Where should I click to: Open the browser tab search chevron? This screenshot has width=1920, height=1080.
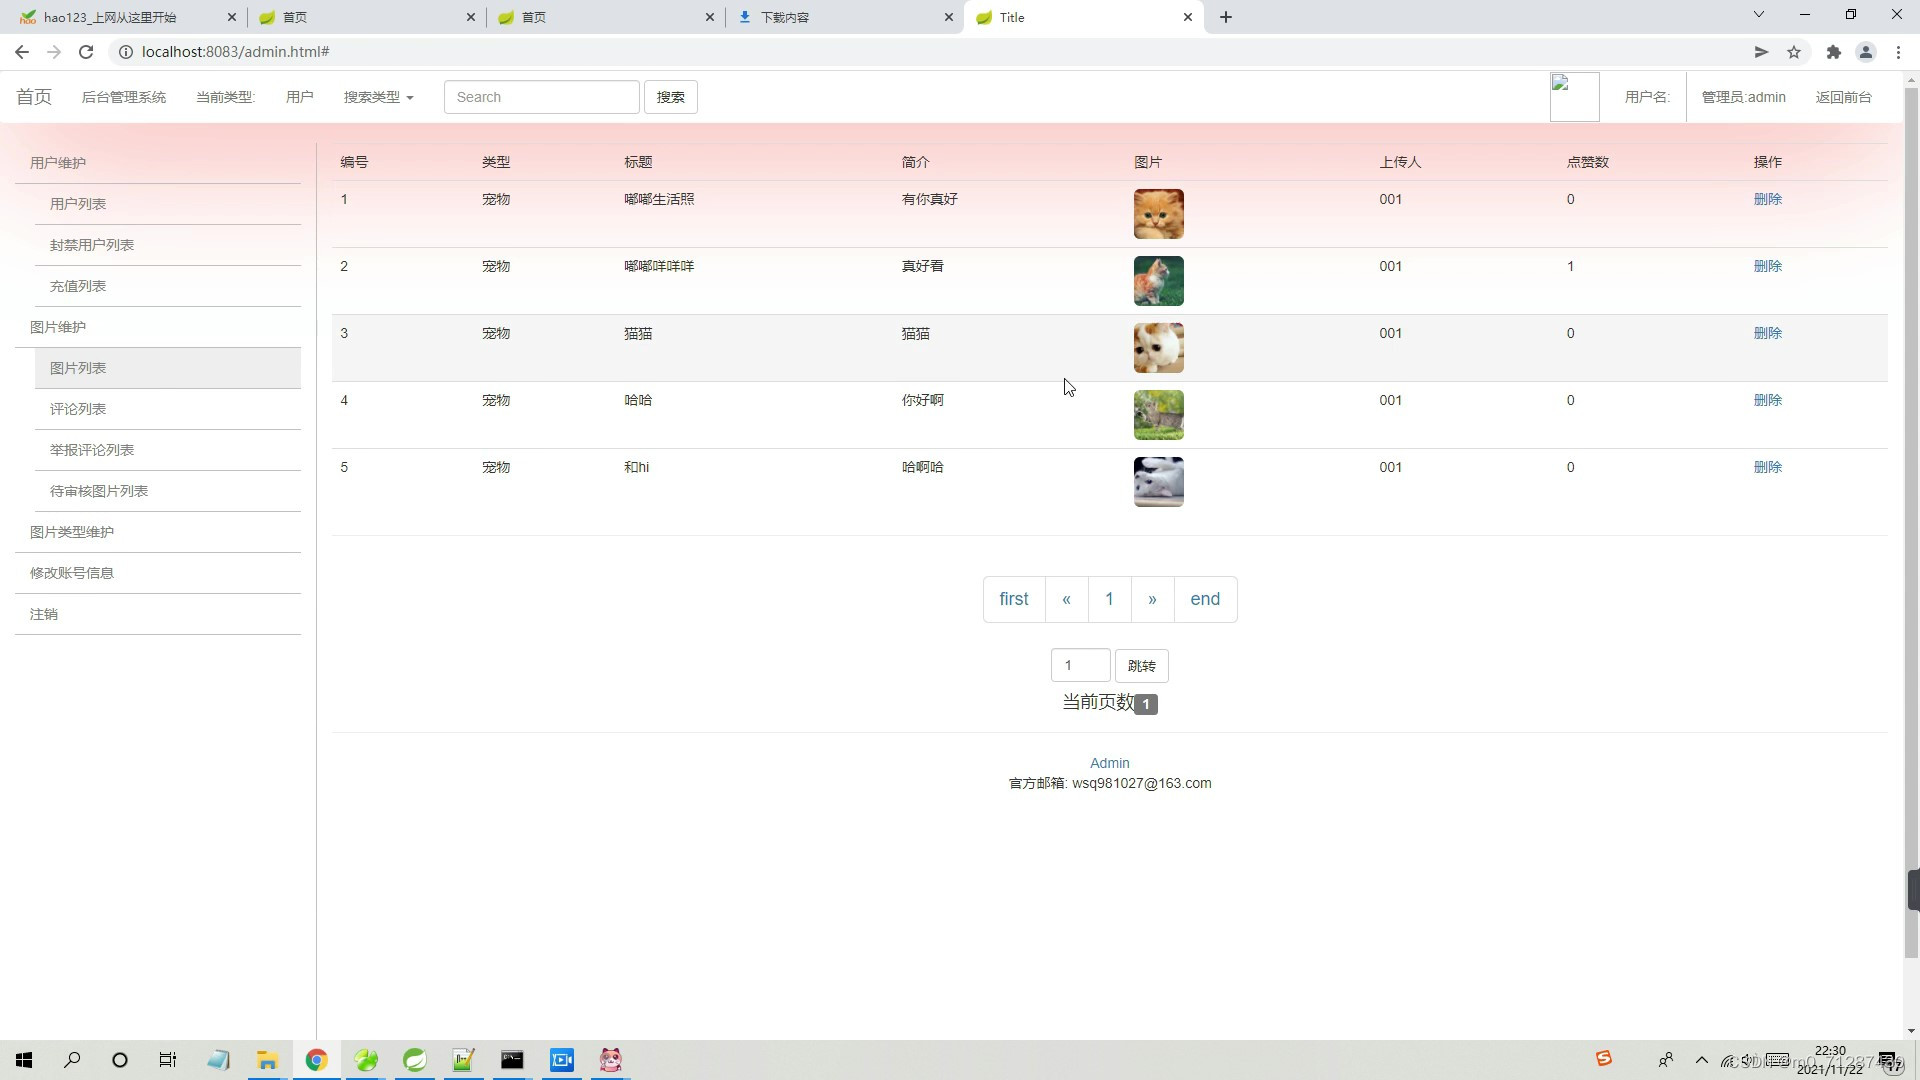1758,16
